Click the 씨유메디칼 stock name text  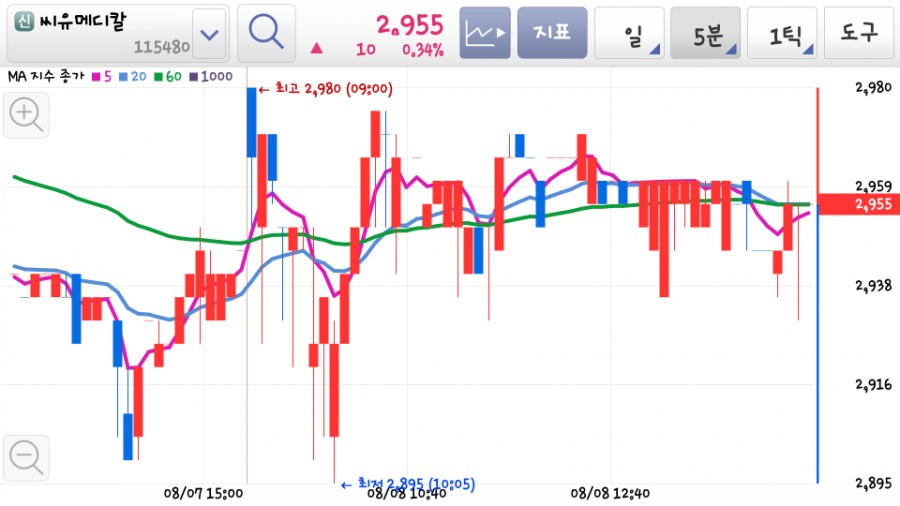(x=83, y=22)
